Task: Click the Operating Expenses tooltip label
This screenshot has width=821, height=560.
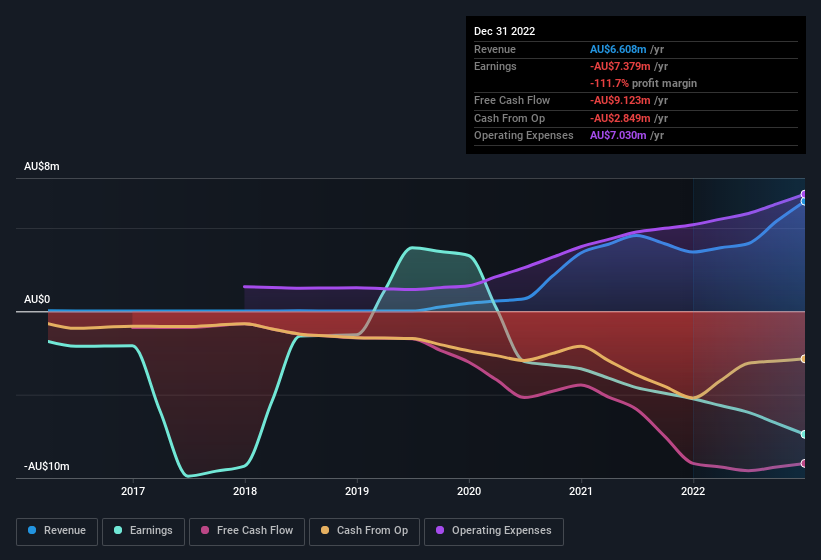Action: click(x=524, y=135)
